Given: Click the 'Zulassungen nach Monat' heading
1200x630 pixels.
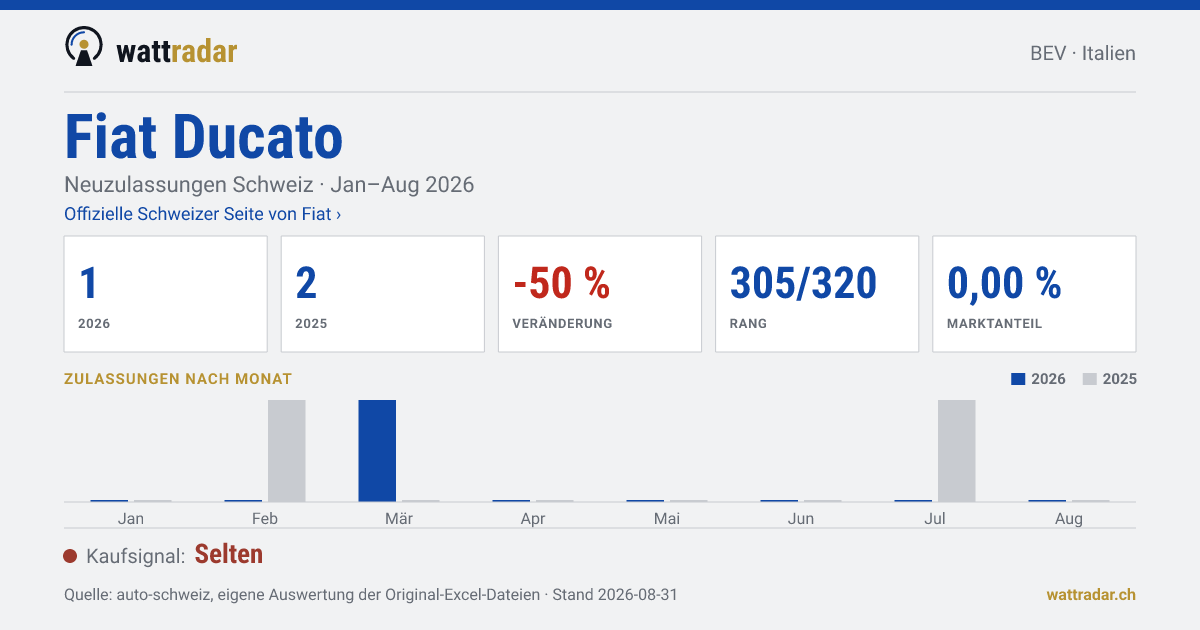Looking at the screenshot, I should tap(178, 379).
